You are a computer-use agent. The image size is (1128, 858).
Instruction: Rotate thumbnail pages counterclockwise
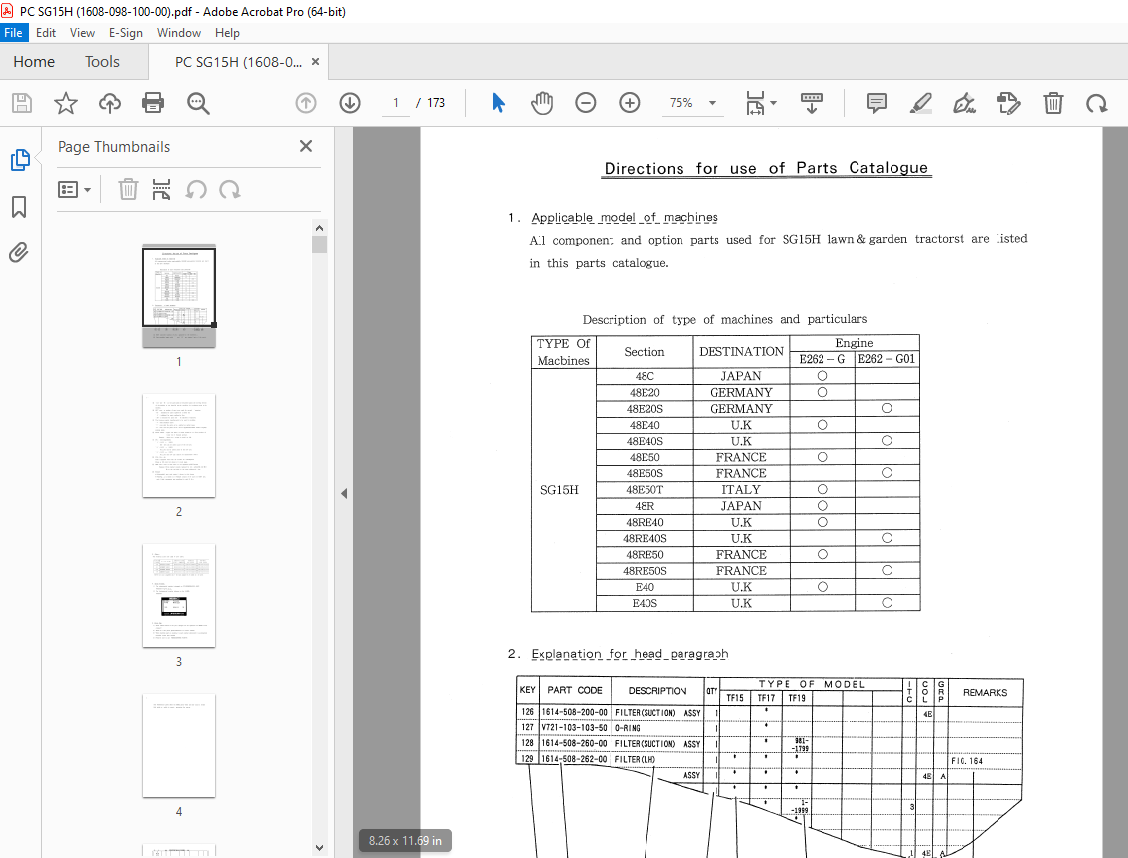pyautogui.click(x=196, y=190)
